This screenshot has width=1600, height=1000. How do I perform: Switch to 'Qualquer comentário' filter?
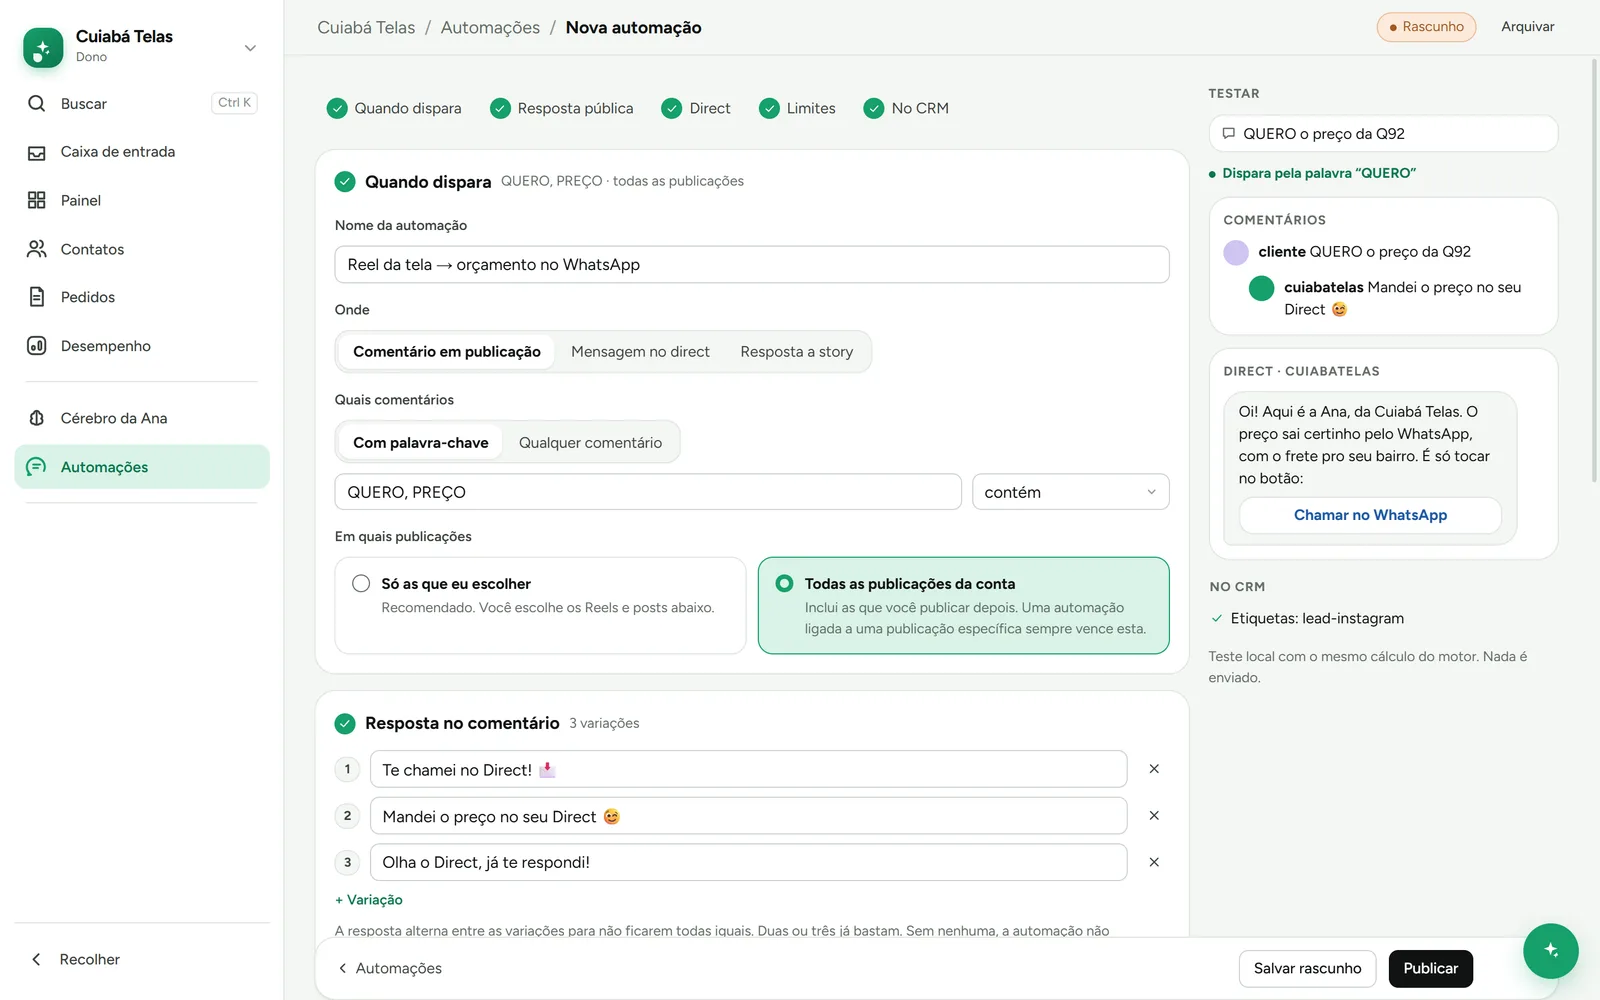tap(590, 443)
